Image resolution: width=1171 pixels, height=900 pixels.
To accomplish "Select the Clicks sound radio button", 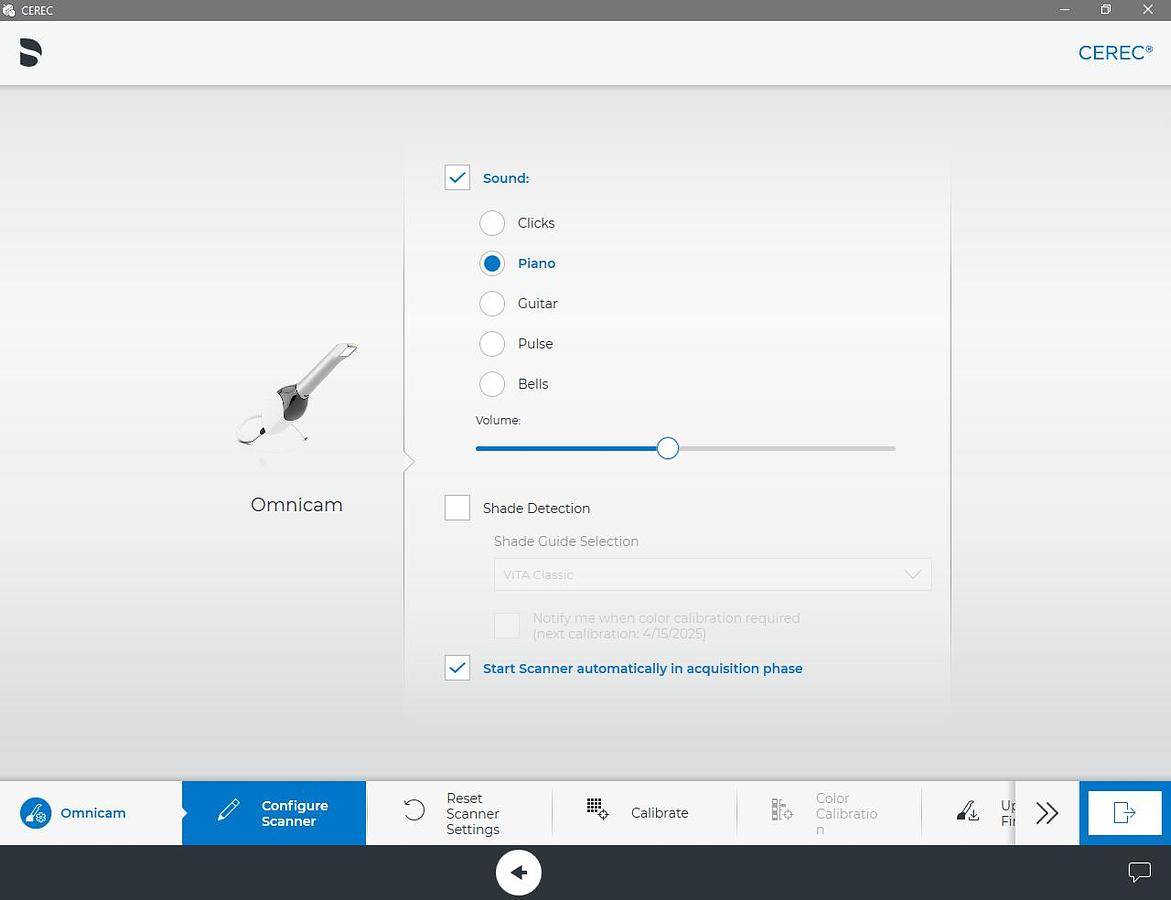I will pos(492,223).
